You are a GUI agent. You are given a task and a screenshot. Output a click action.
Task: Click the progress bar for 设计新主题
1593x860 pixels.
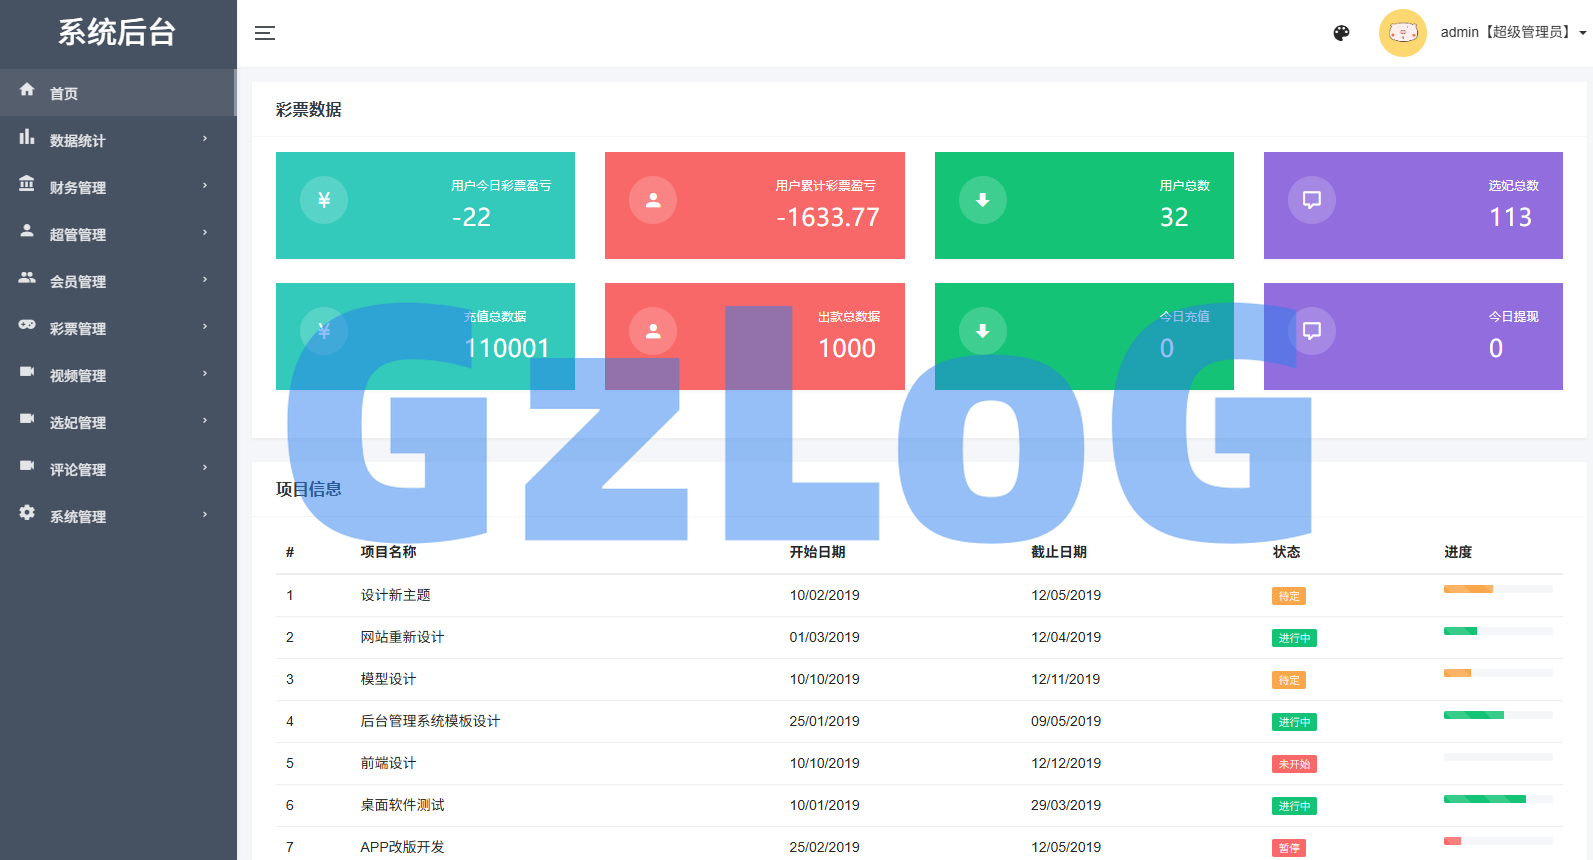tap(1497, 589)
